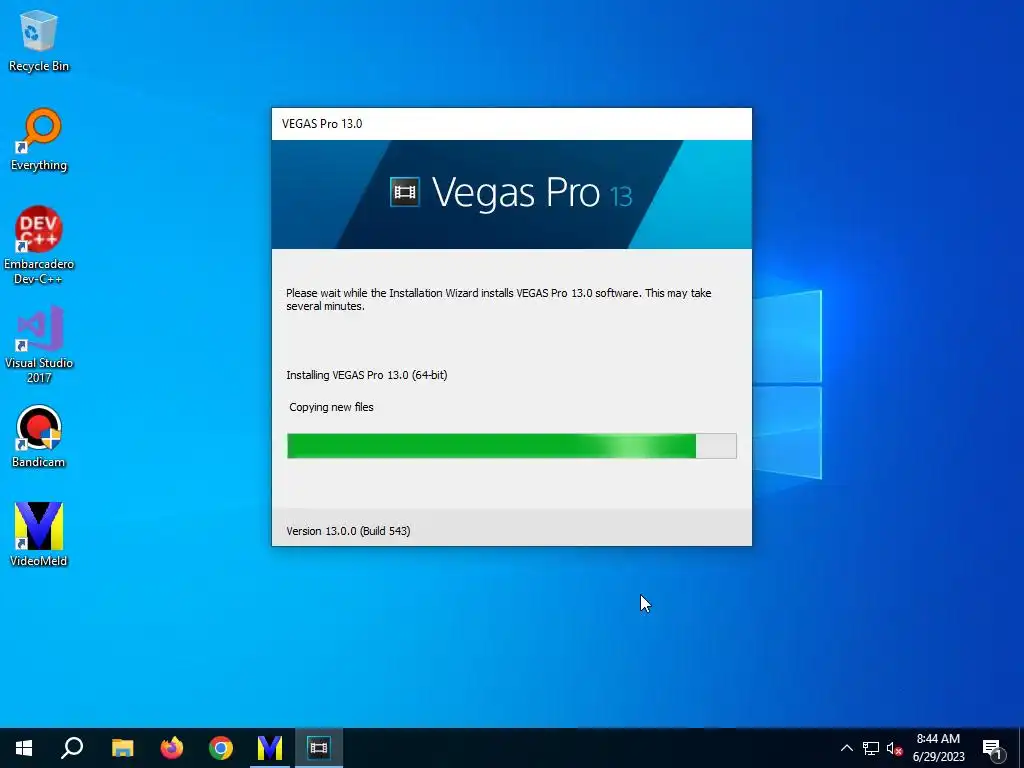1024x768 pixels.
Task: Click the "Copying new files" status text
Action: 331,407
